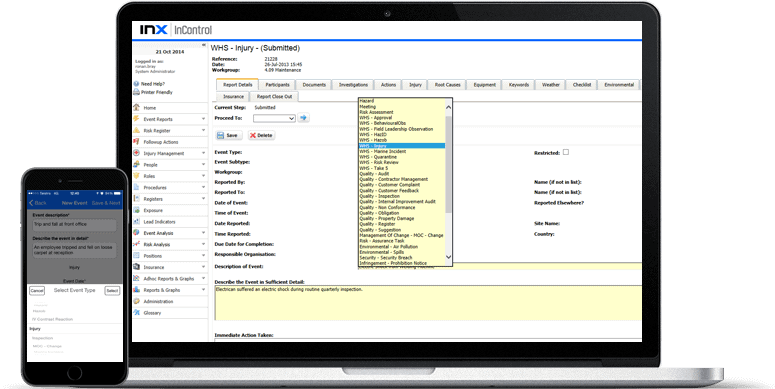Image resolution: width=775 pixels, height=389 pixels.
Task: Click the People icon in sidebar
Action: 137,164
